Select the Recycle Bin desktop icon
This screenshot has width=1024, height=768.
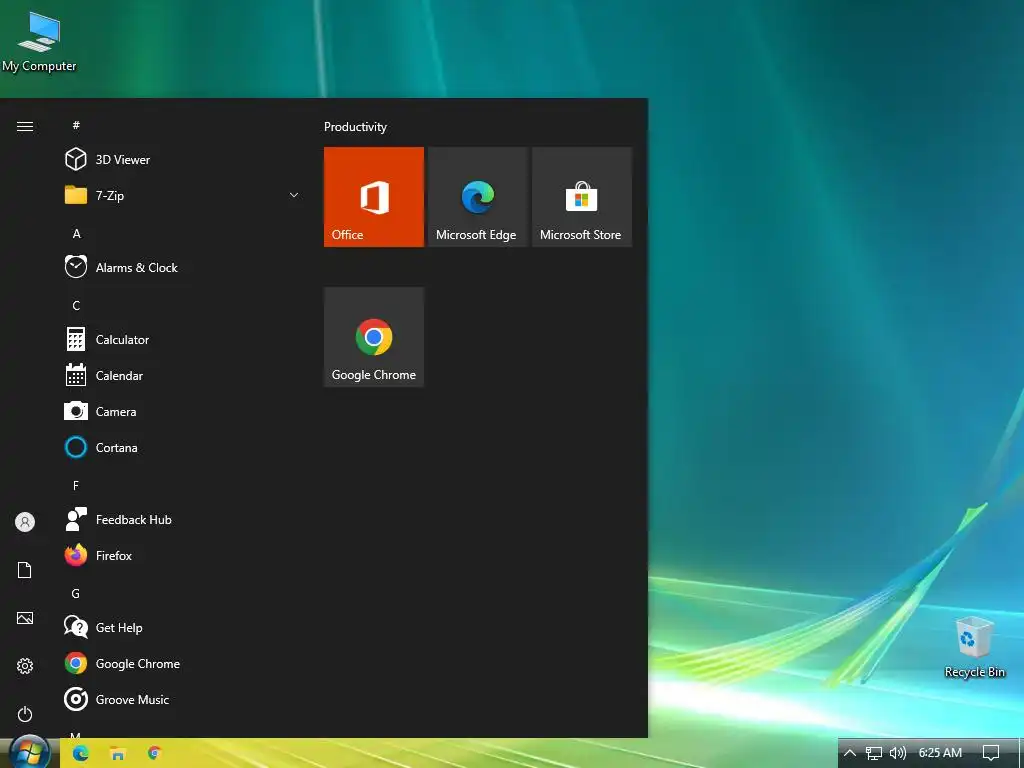(974, 647)
